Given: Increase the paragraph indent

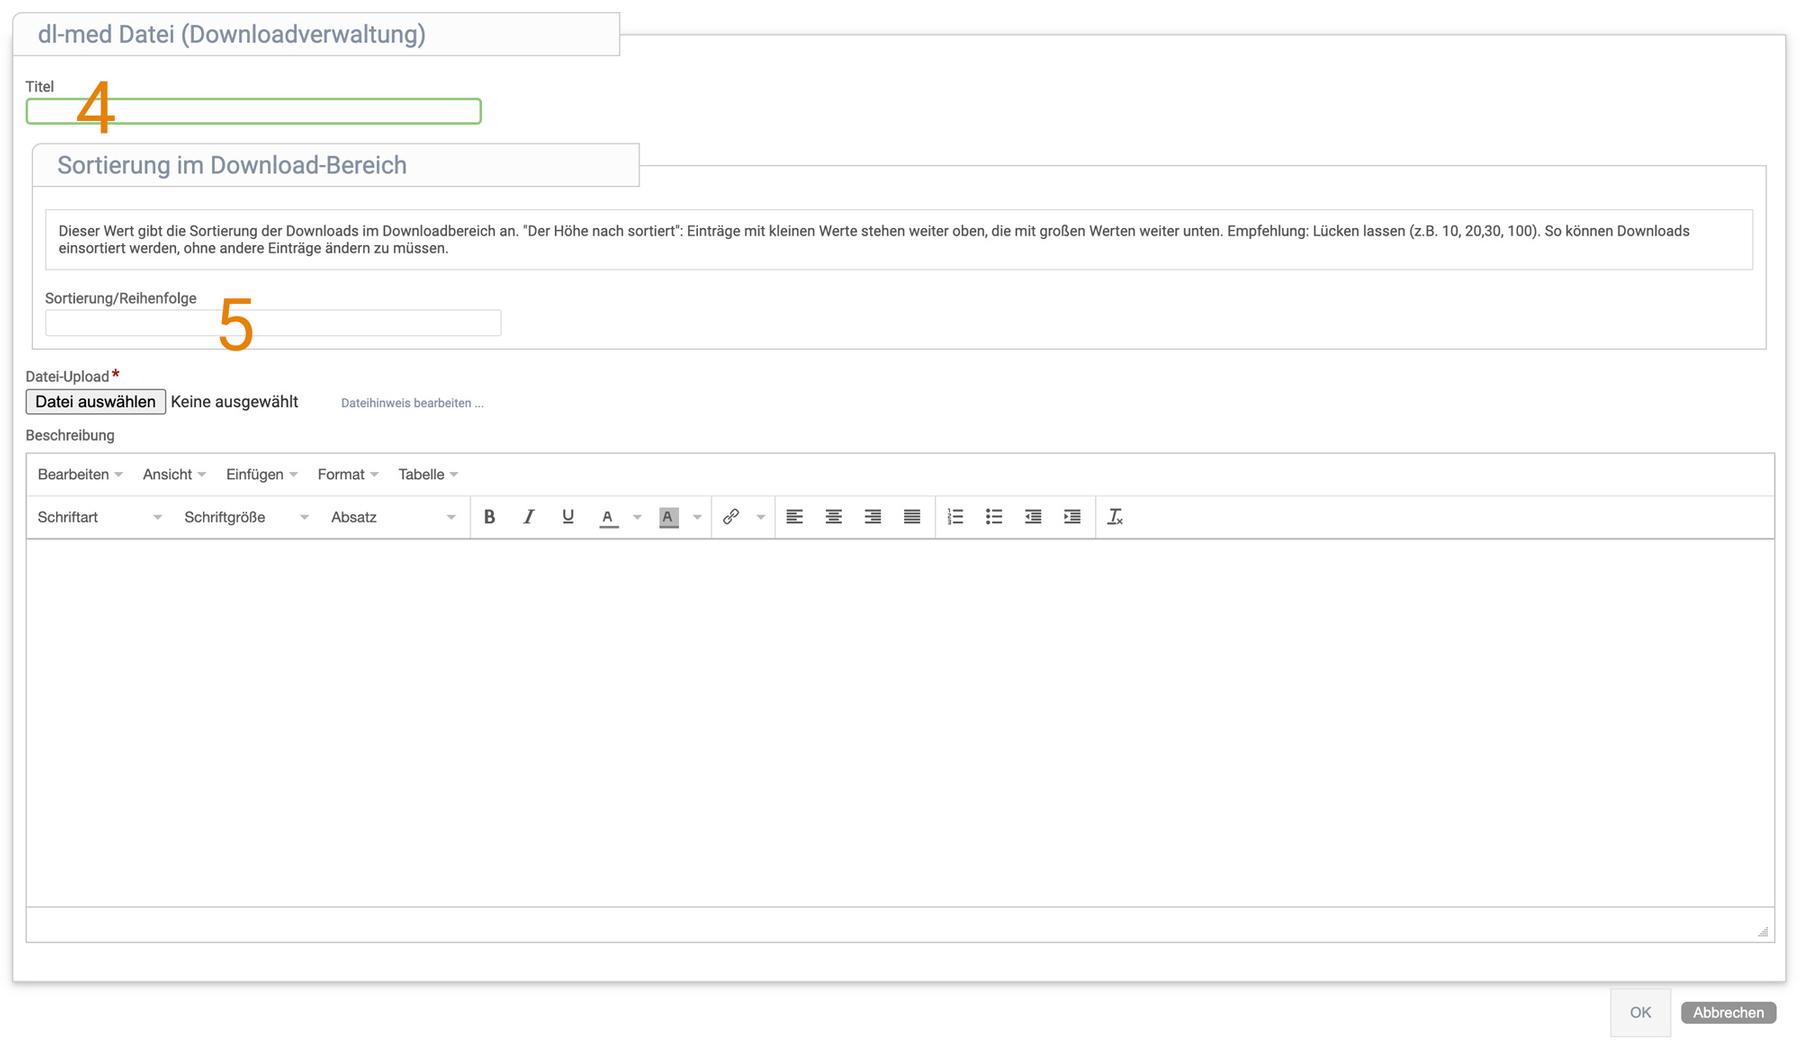Looking at the screenshot, I should (x=1072, y=517).
